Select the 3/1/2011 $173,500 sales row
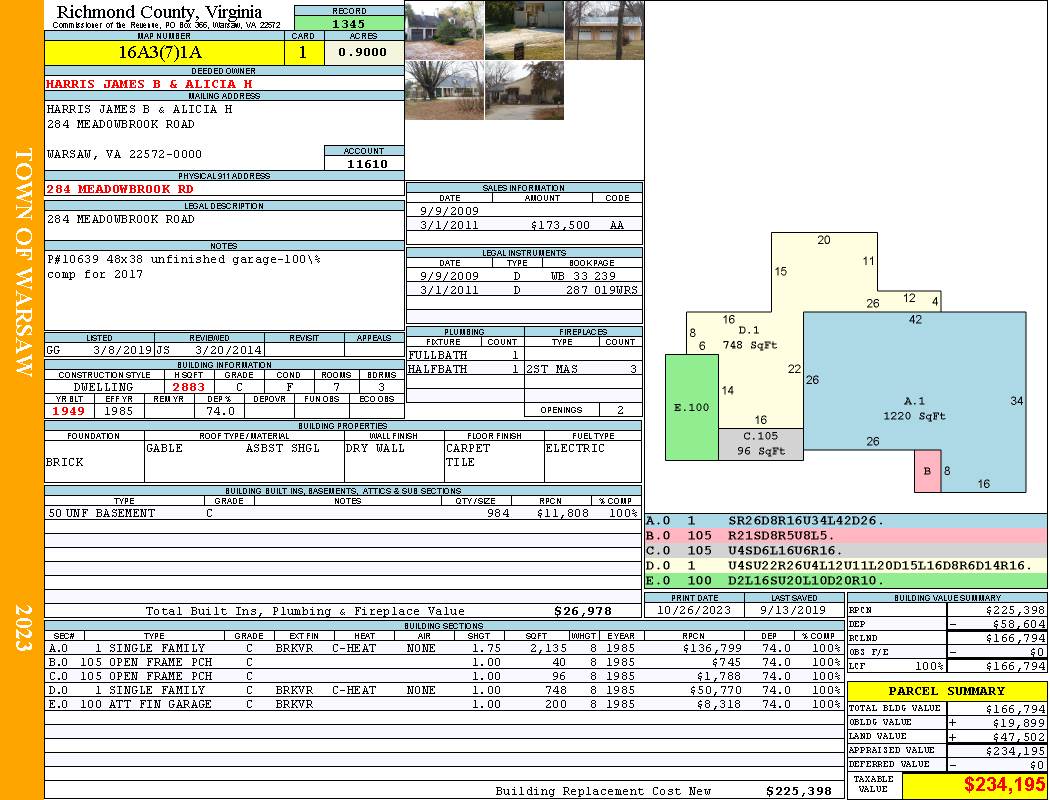Viewport: 1050px width, 800px height. click(x=524, y=225)
